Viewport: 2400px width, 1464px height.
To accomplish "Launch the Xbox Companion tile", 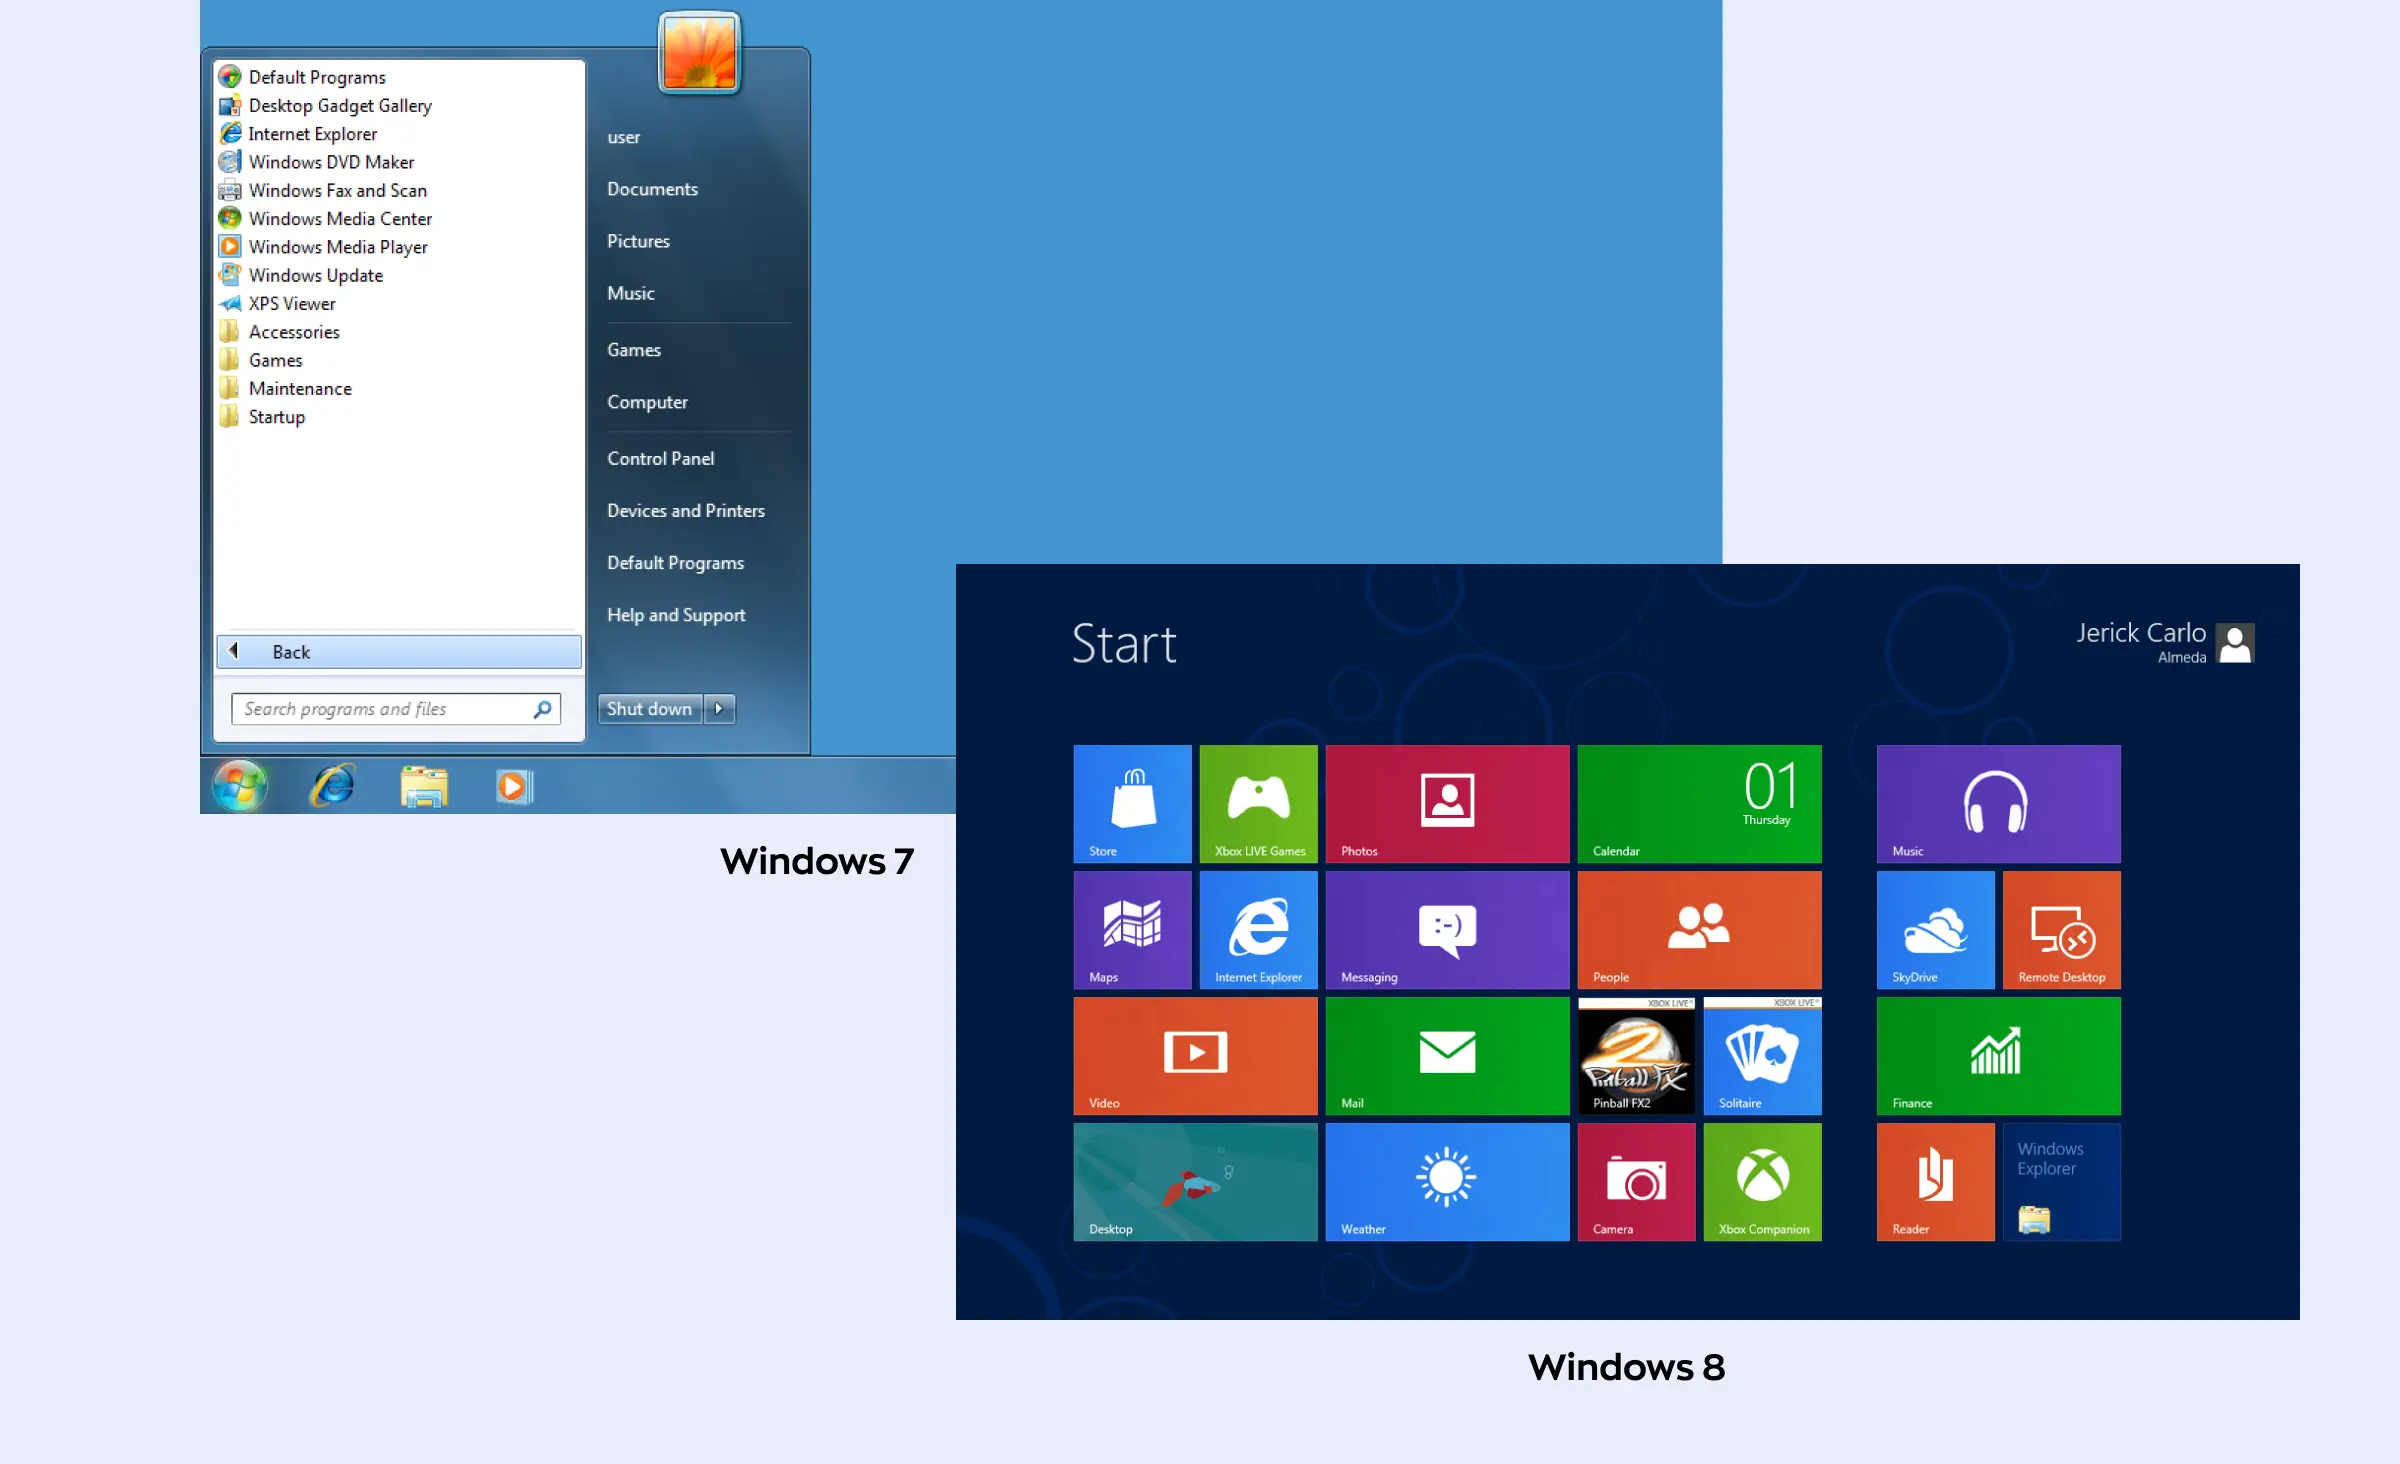I will [1762, 1181].
